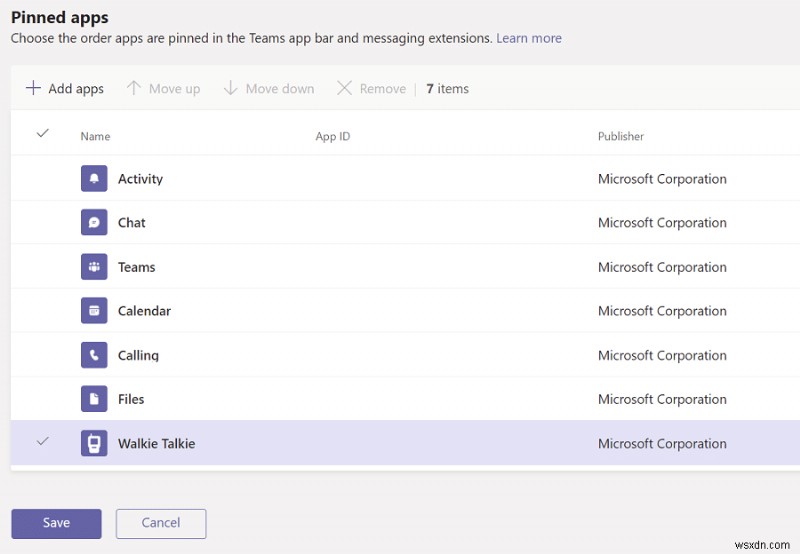
Task: Click Microsoft Corporation in Files row
Action: [x=662, y=399]
